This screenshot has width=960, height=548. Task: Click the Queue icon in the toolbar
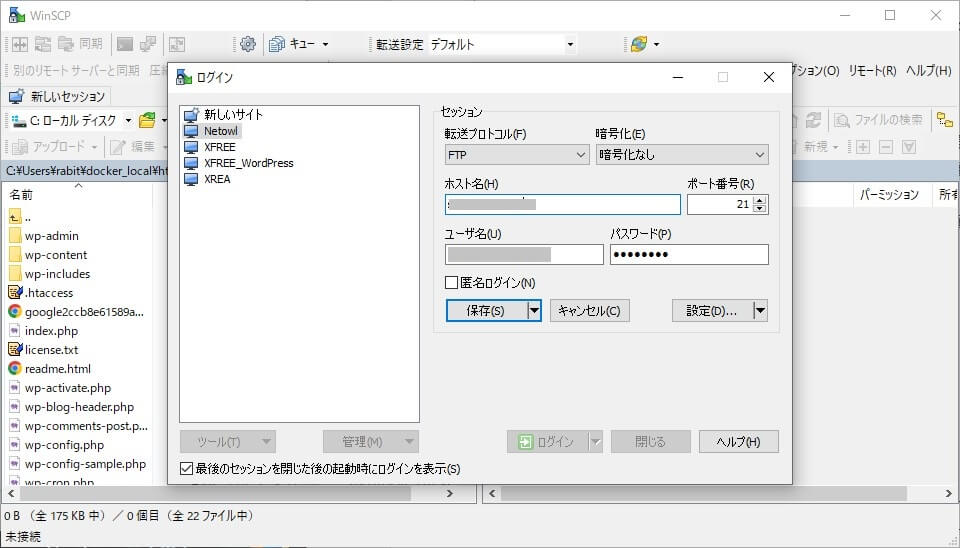(x=277, y=44)
